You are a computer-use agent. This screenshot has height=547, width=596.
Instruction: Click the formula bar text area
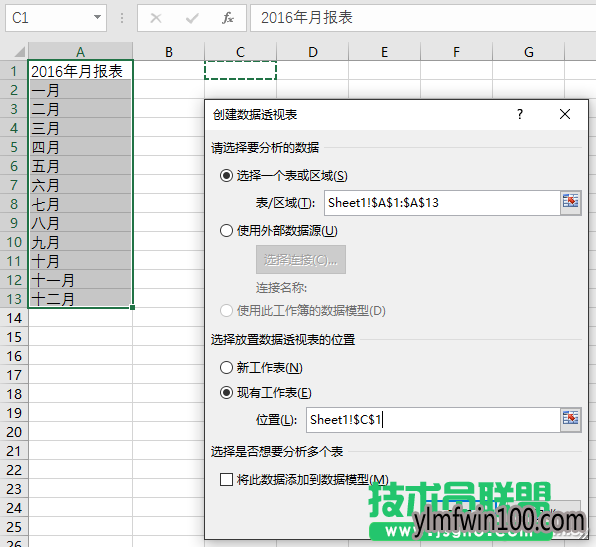pyautogui.click(x=423, y=18)
